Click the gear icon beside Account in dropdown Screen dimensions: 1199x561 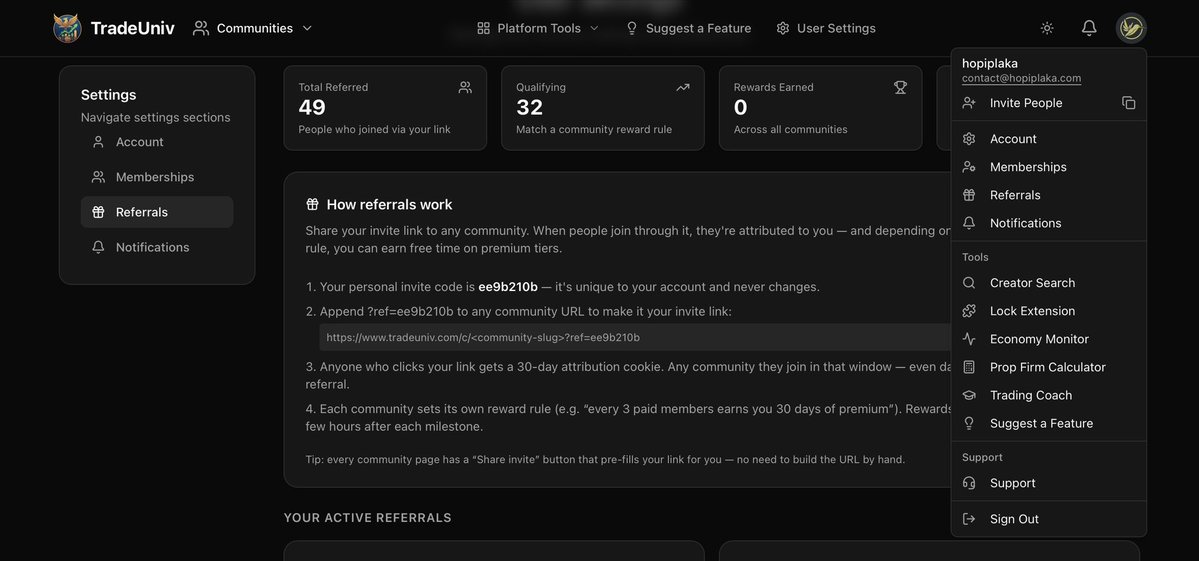tap(969, 138)
